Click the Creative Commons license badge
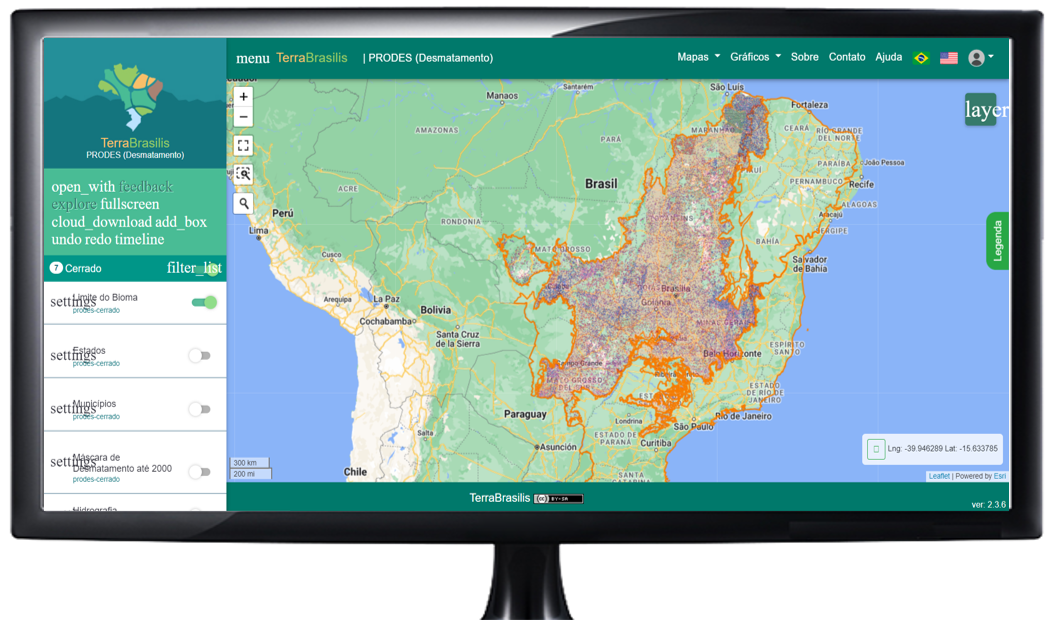Viewport: 1054px width, 620px height. (559, 499)
